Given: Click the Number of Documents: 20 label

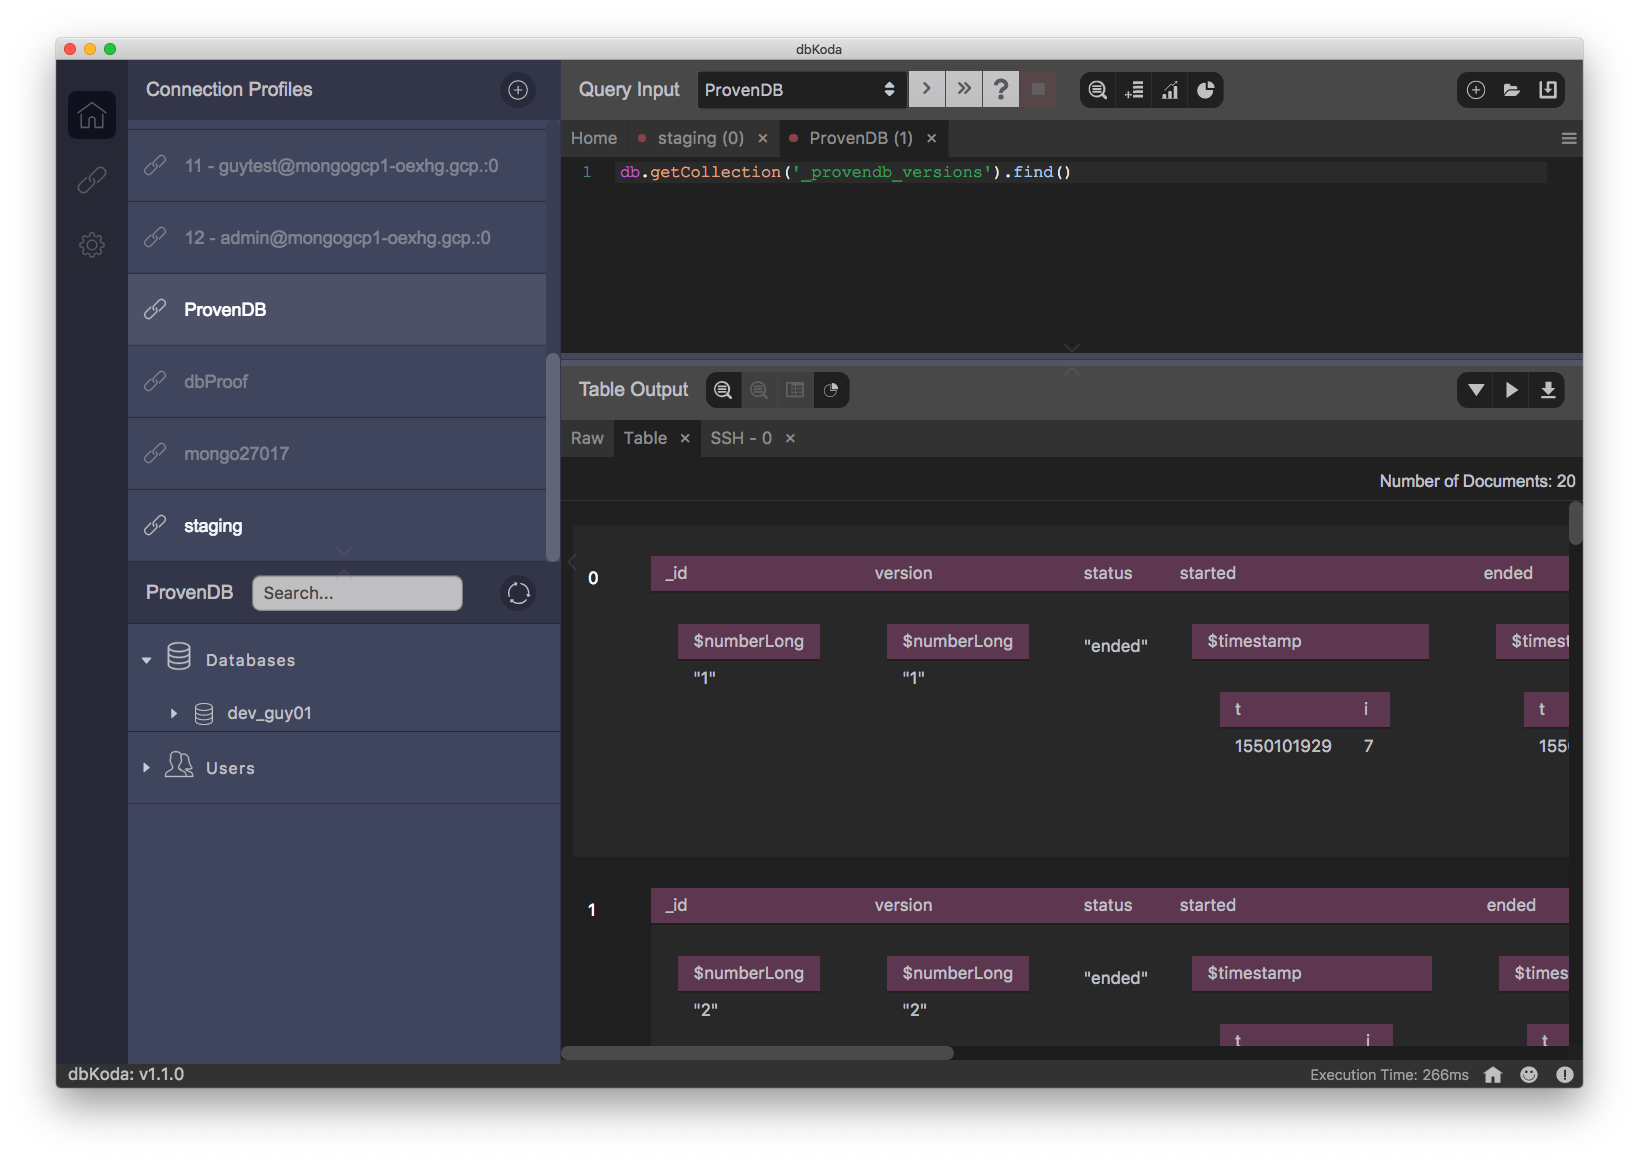Looking at the screenshot, I should (1477, 481).
